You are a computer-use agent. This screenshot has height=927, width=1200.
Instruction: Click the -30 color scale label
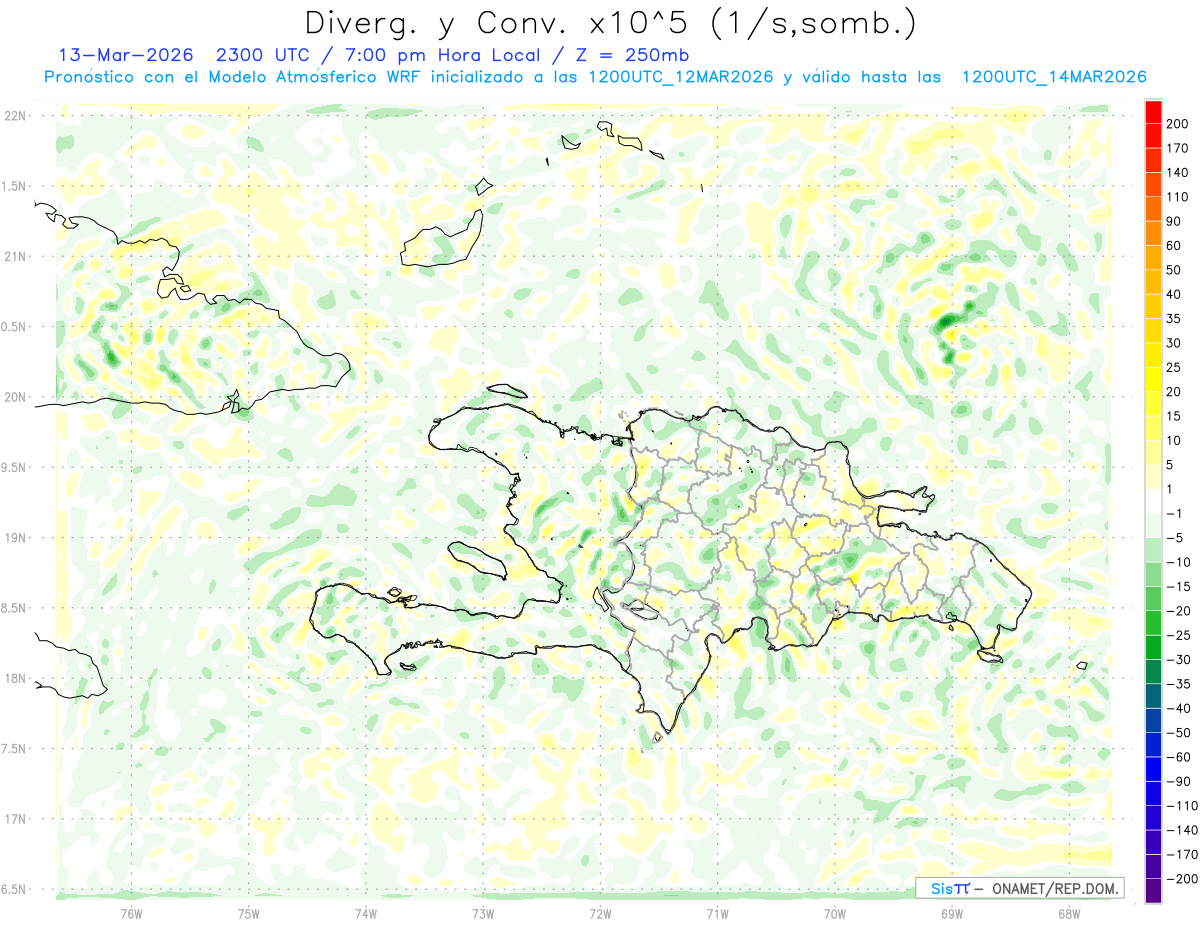click(1178, 659)
